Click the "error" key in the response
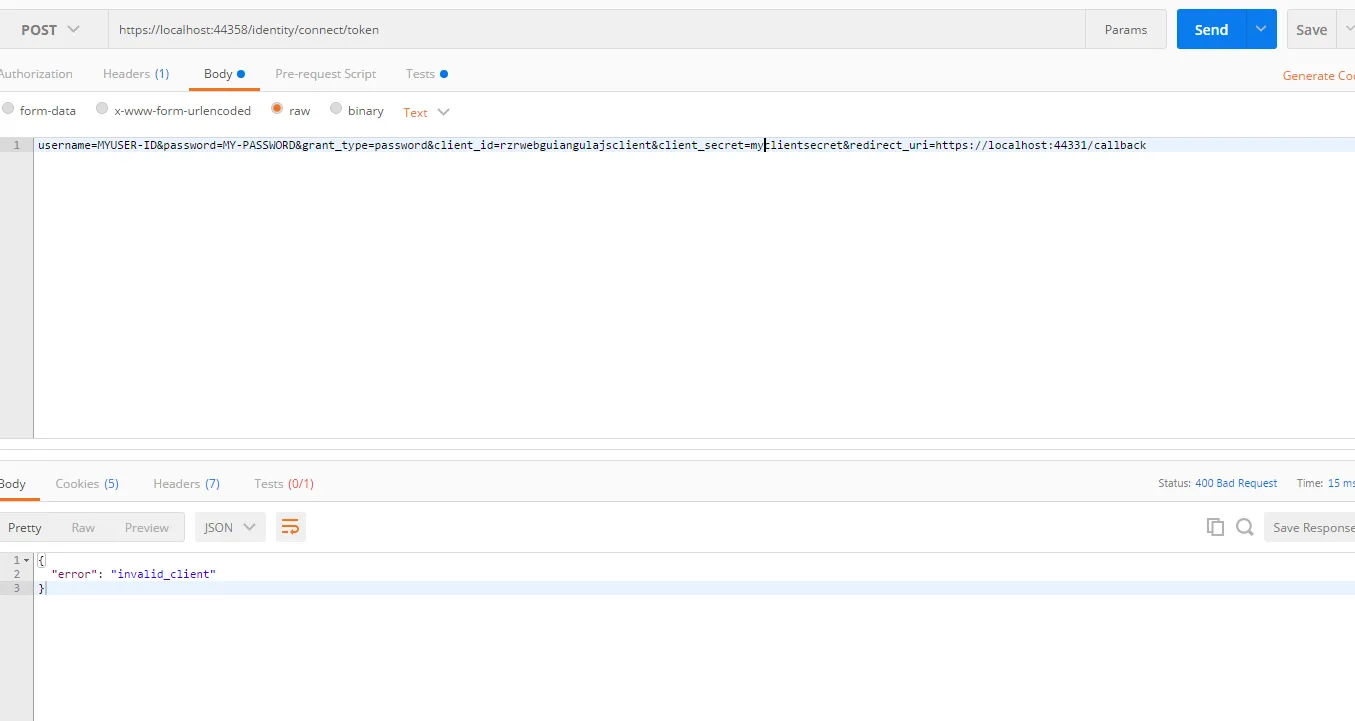The width and height of the screenshot is (1355, 721). (x=74, y=574)
